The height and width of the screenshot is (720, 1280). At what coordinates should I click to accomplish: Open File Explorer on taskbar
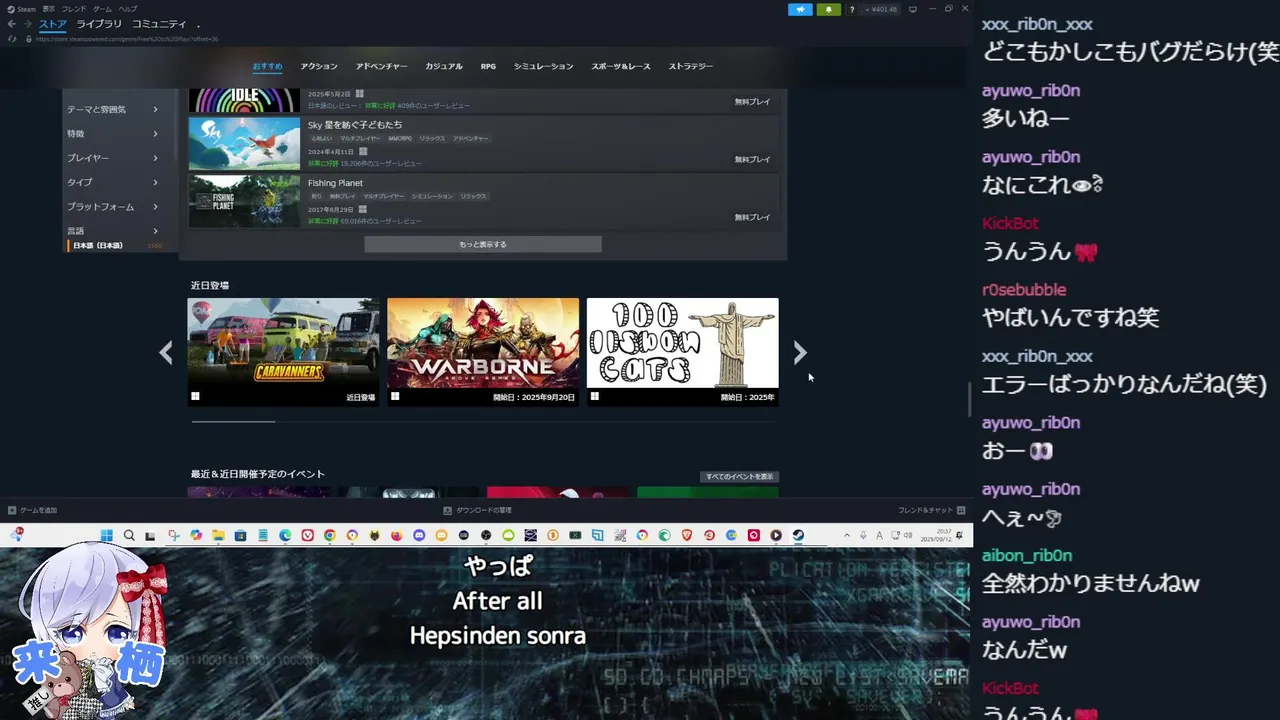tap(218, 536)
